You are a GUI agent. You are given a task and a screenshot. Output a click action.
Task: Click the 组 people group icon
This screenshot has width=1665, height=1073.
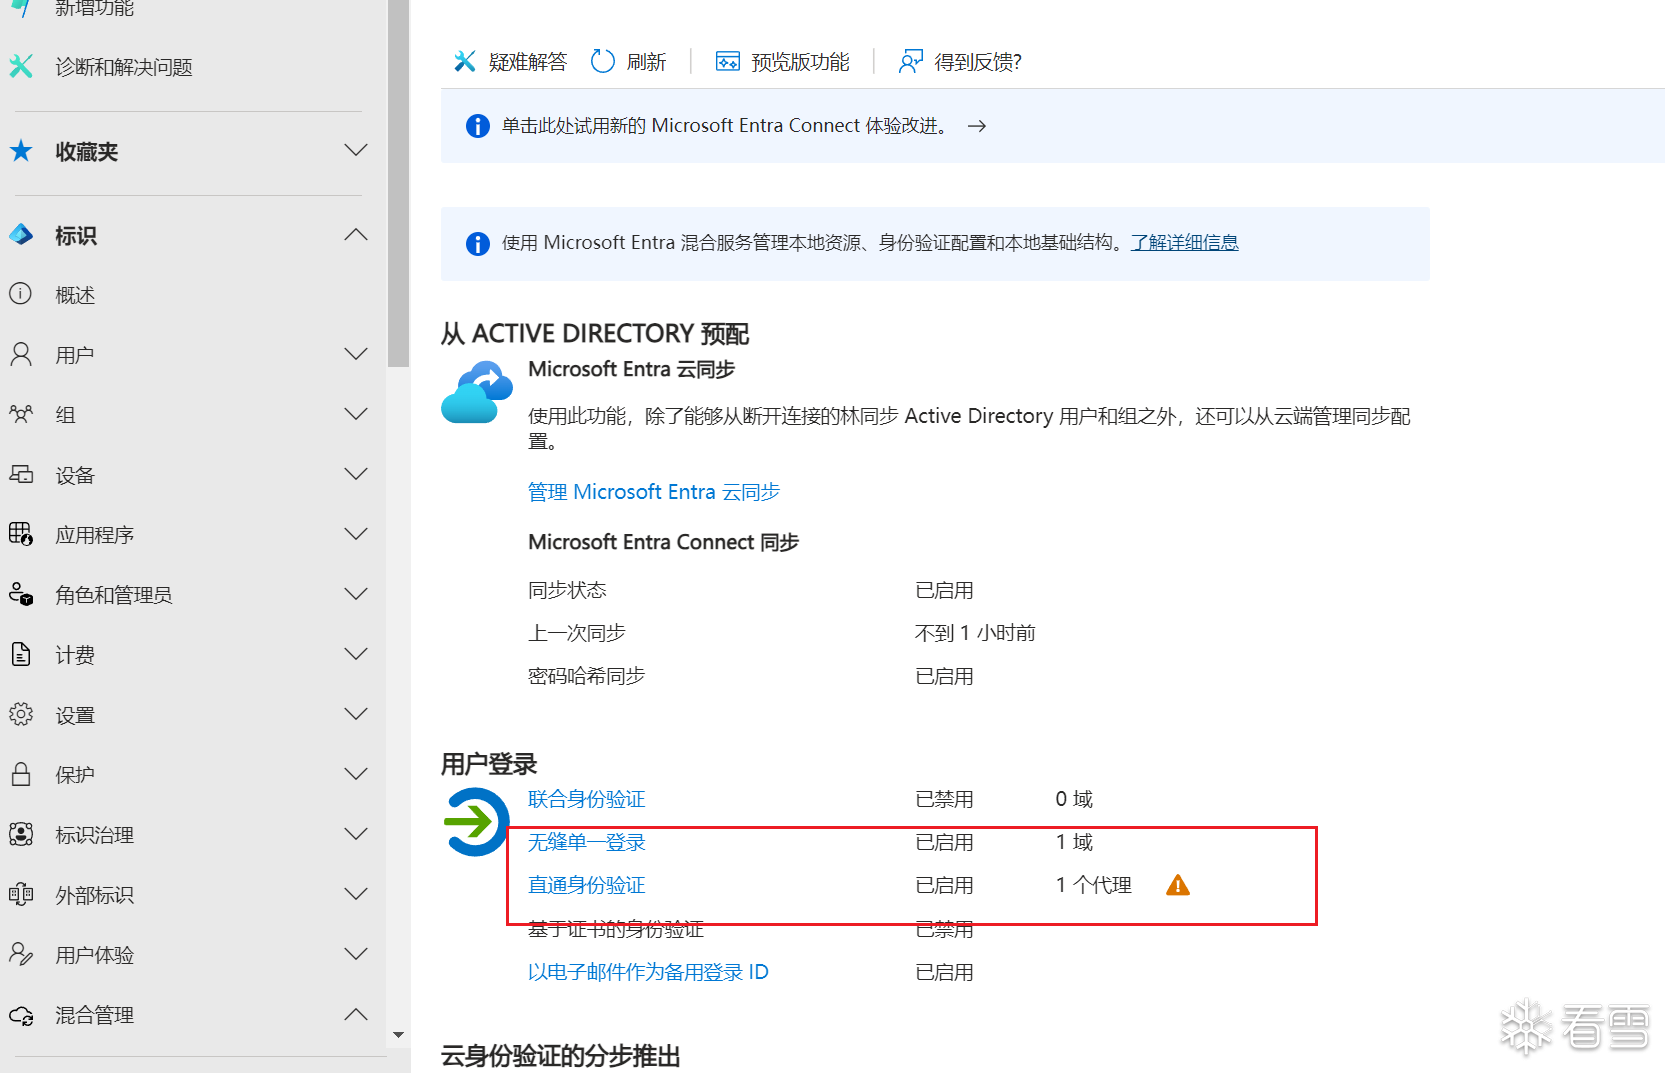tap(21, 414)
